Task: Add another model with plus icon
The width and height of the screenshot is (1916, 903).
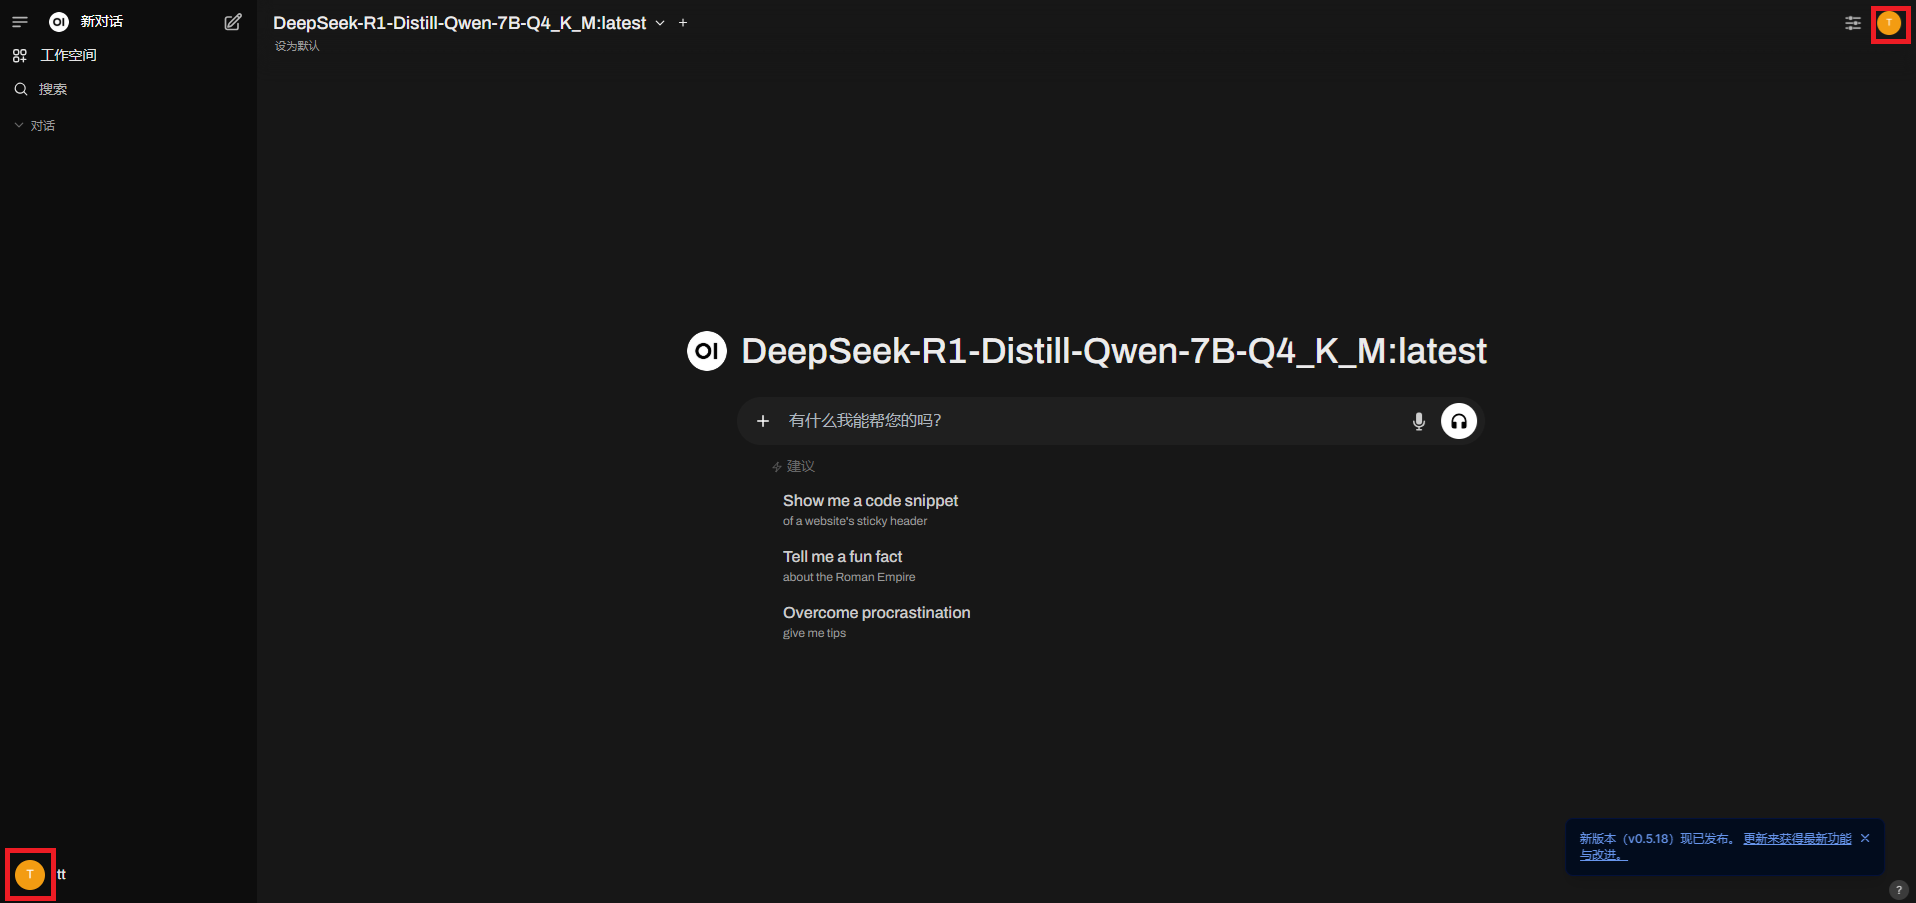Action: click(x=683, y=23)
